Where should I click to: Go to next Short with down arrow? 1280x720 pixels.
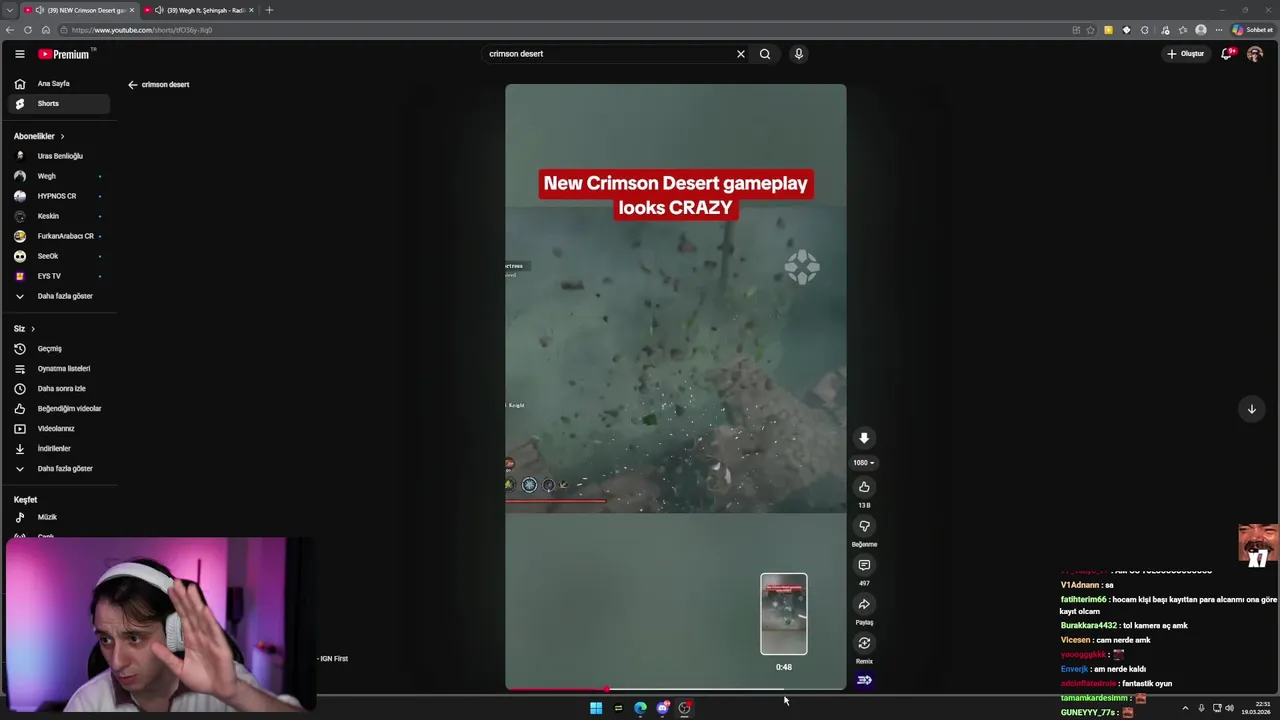coord(1251,409)
